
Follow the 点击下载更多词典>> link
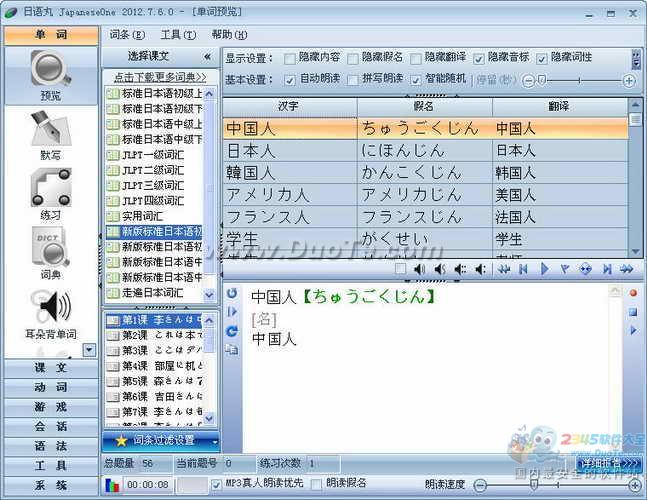(x=160, y=77)
